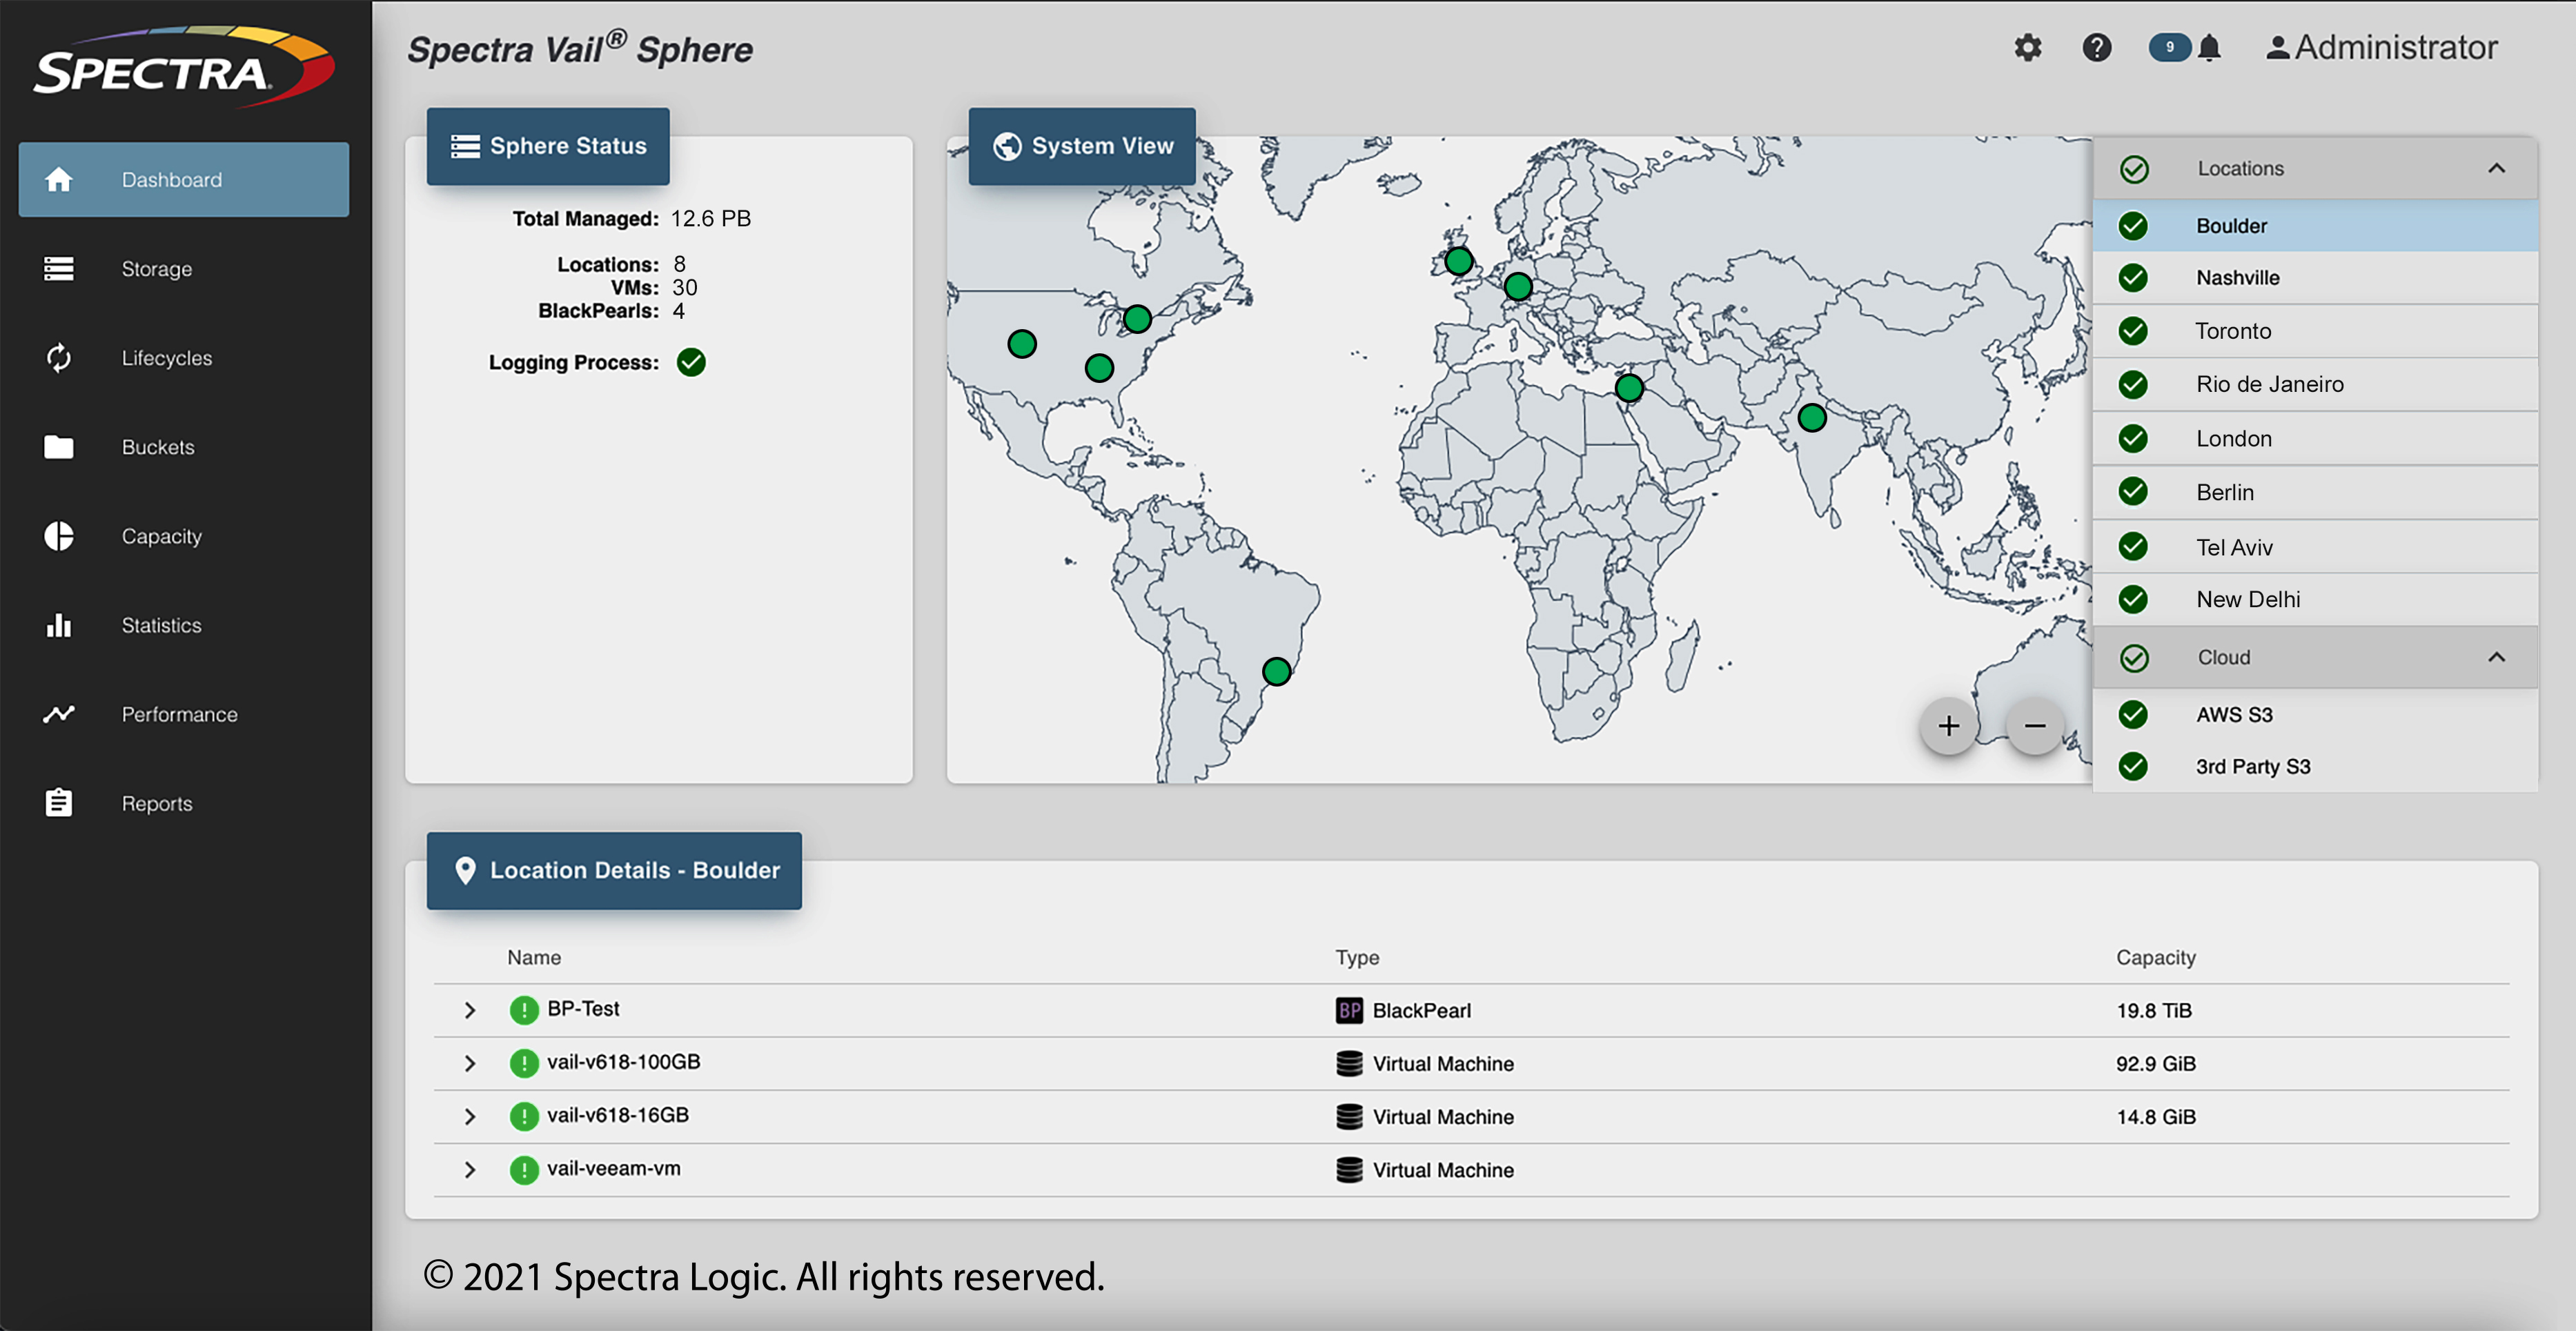Collapse the Locations list section

(x=2496, y=168)
